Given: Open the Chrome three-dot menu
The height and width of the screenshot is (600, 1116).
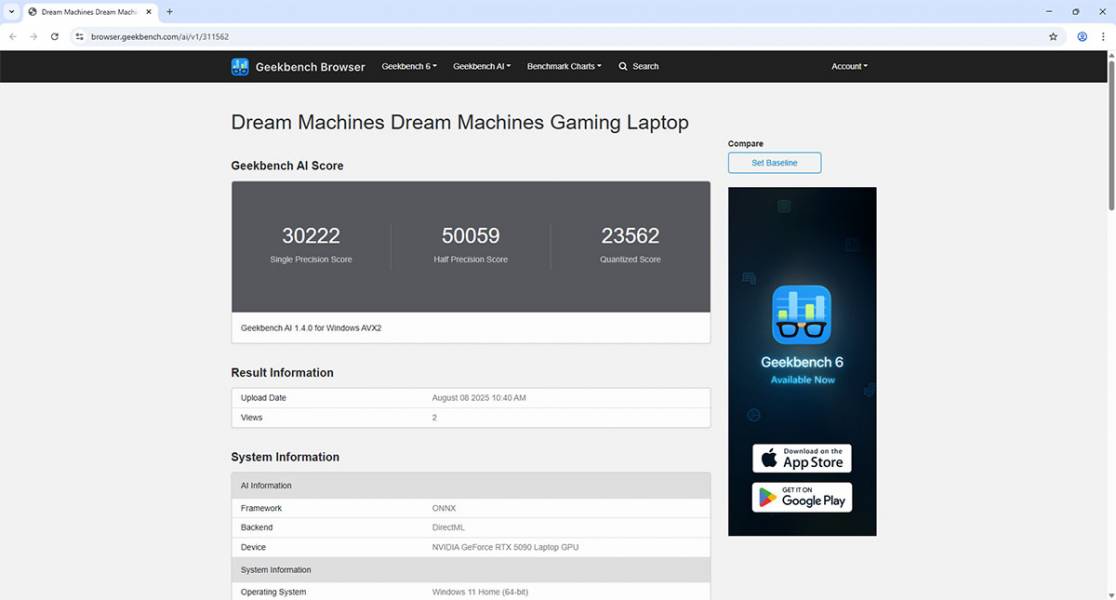Looking at the screenshot, I should [1103, 36].
